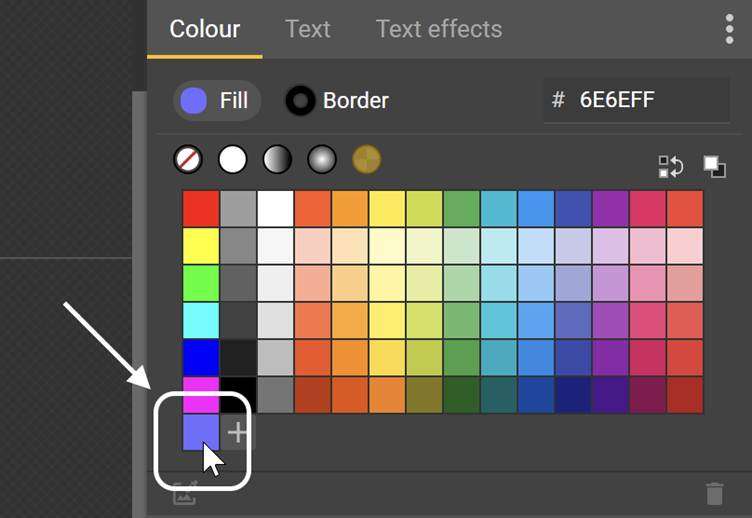The height and width of the screenshot is (518, 752).
Task: Switch to Border colour mode
Action: [x=337, y=101]
